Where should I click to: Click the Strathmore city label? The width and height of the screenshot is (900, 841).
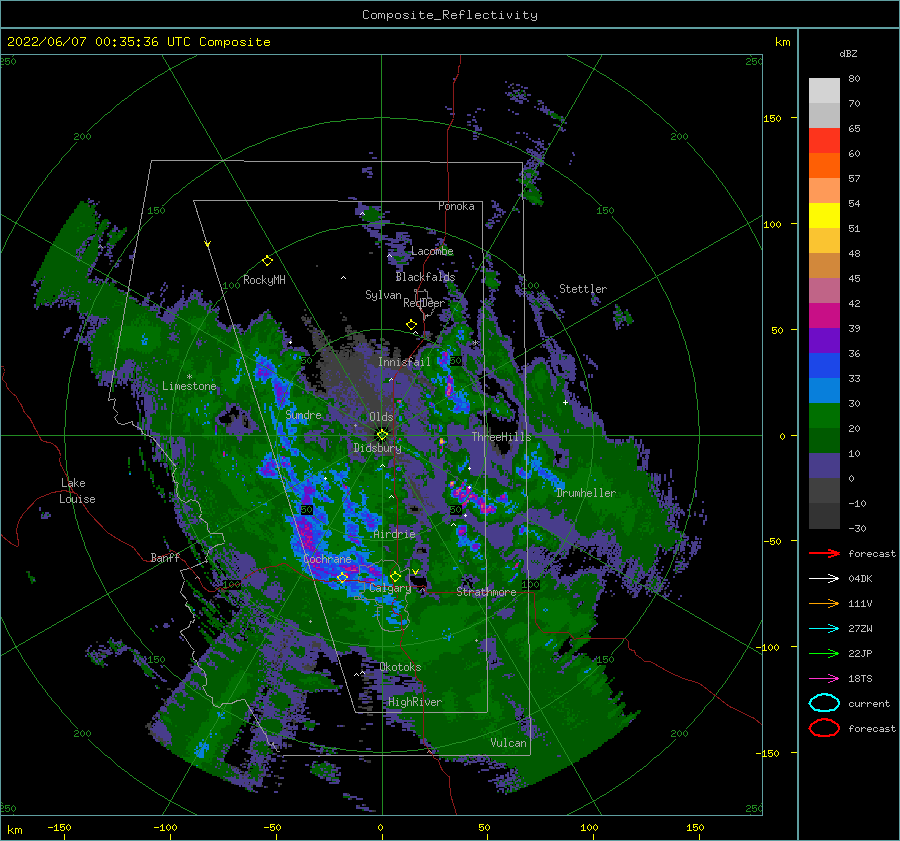click(x=486, y=592)
